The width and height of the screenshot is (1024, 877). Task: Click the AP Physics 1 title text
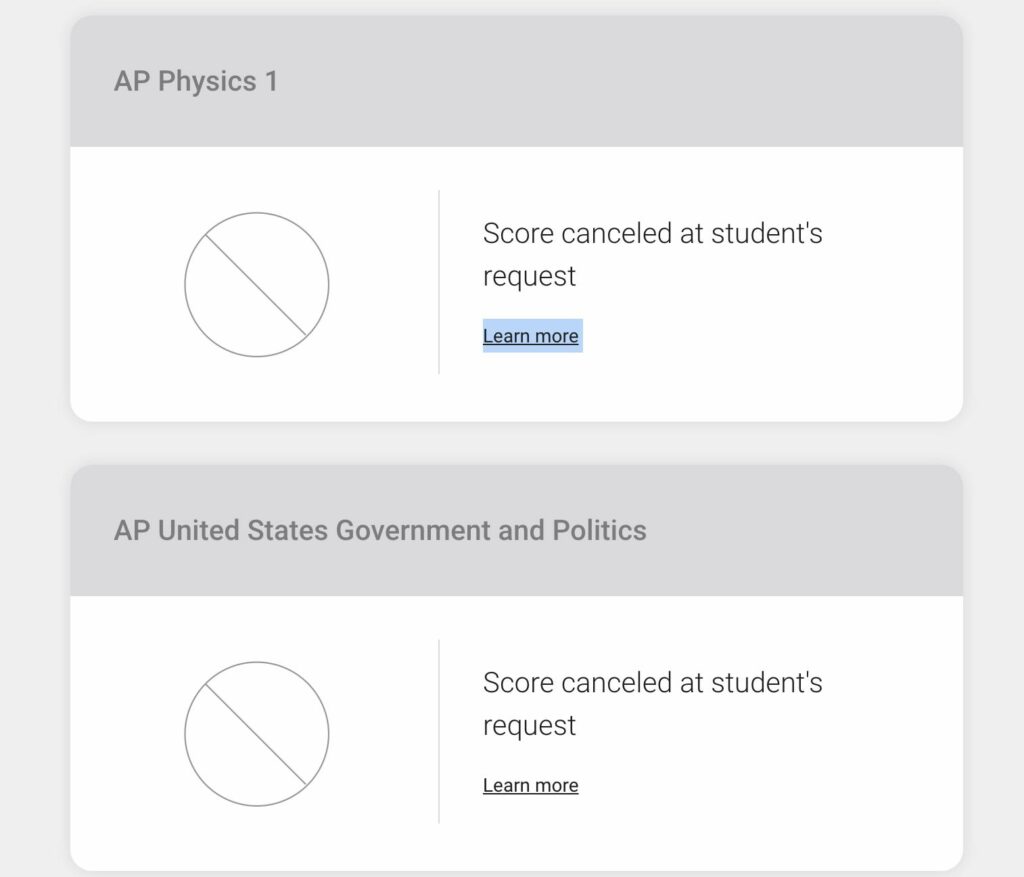point(194,81)
